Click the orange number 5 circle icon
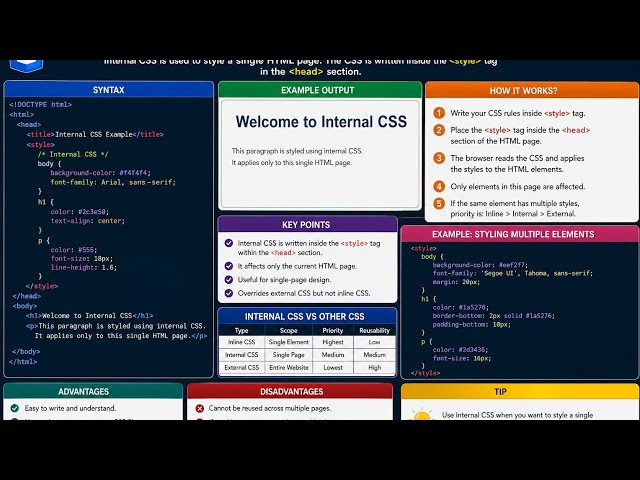Image resolution: width=640 pixels, height=480 pixels. point(439,203)
